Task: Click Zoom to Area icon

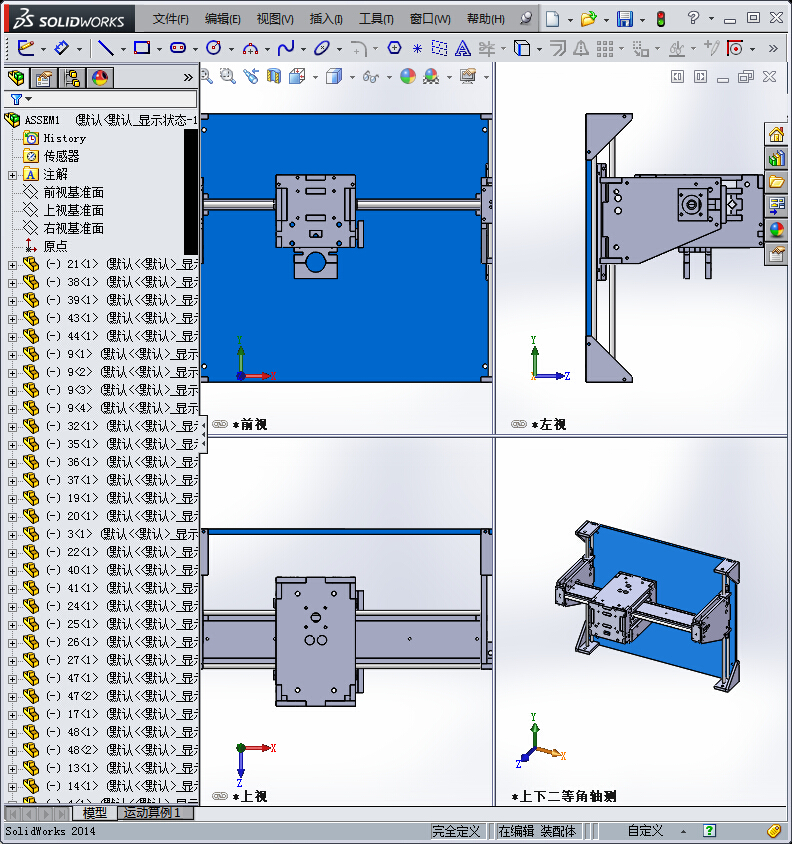Action: 228,76
